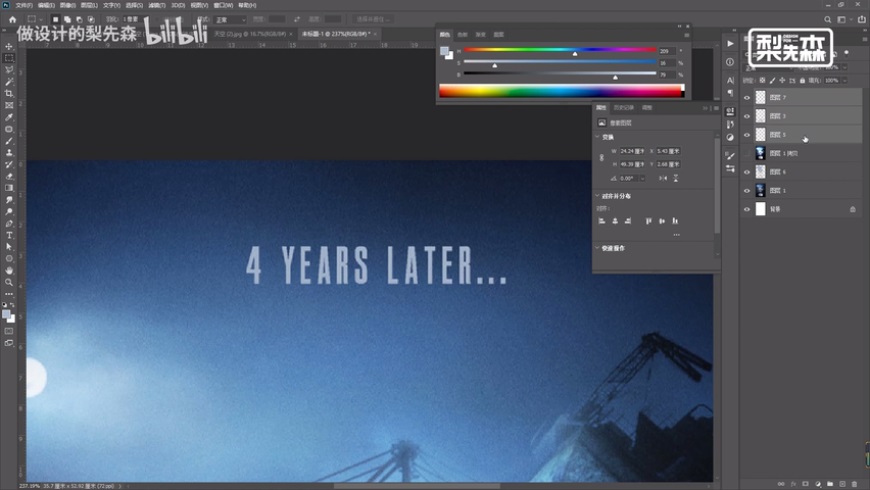
Task: Click Flip Vertical icon in Properties panel
Action: (676, 178)
